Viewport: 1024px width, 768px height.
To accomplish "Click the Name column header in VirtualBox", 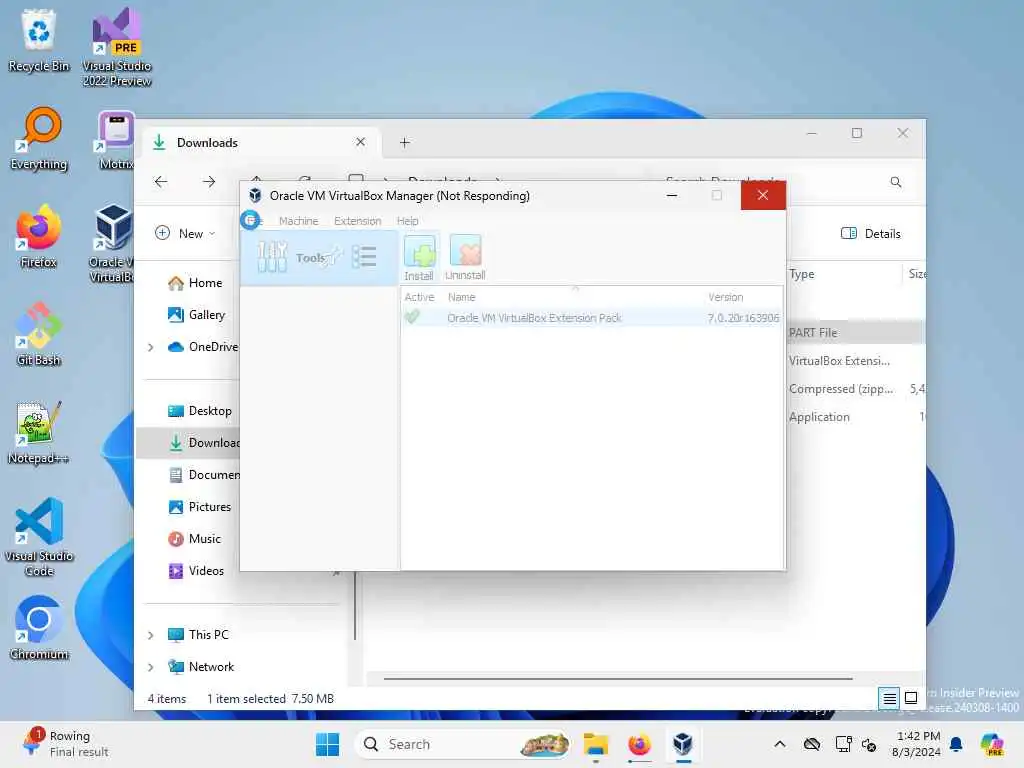I will (x=461, y=297).
